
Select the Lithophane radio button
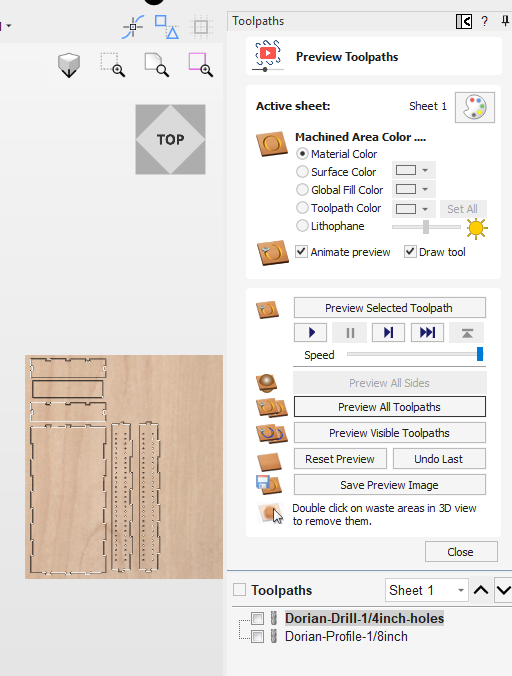tap(303, 225)
